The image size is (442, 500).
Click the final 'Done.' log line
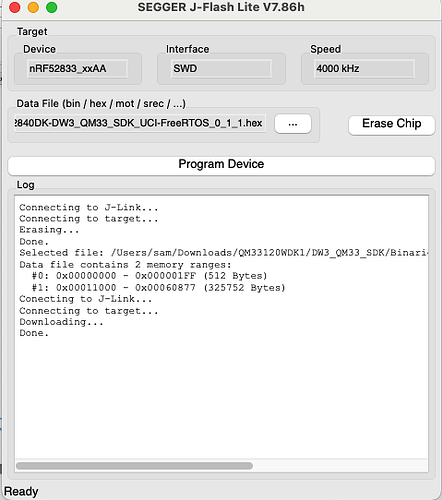coord(34,333)
